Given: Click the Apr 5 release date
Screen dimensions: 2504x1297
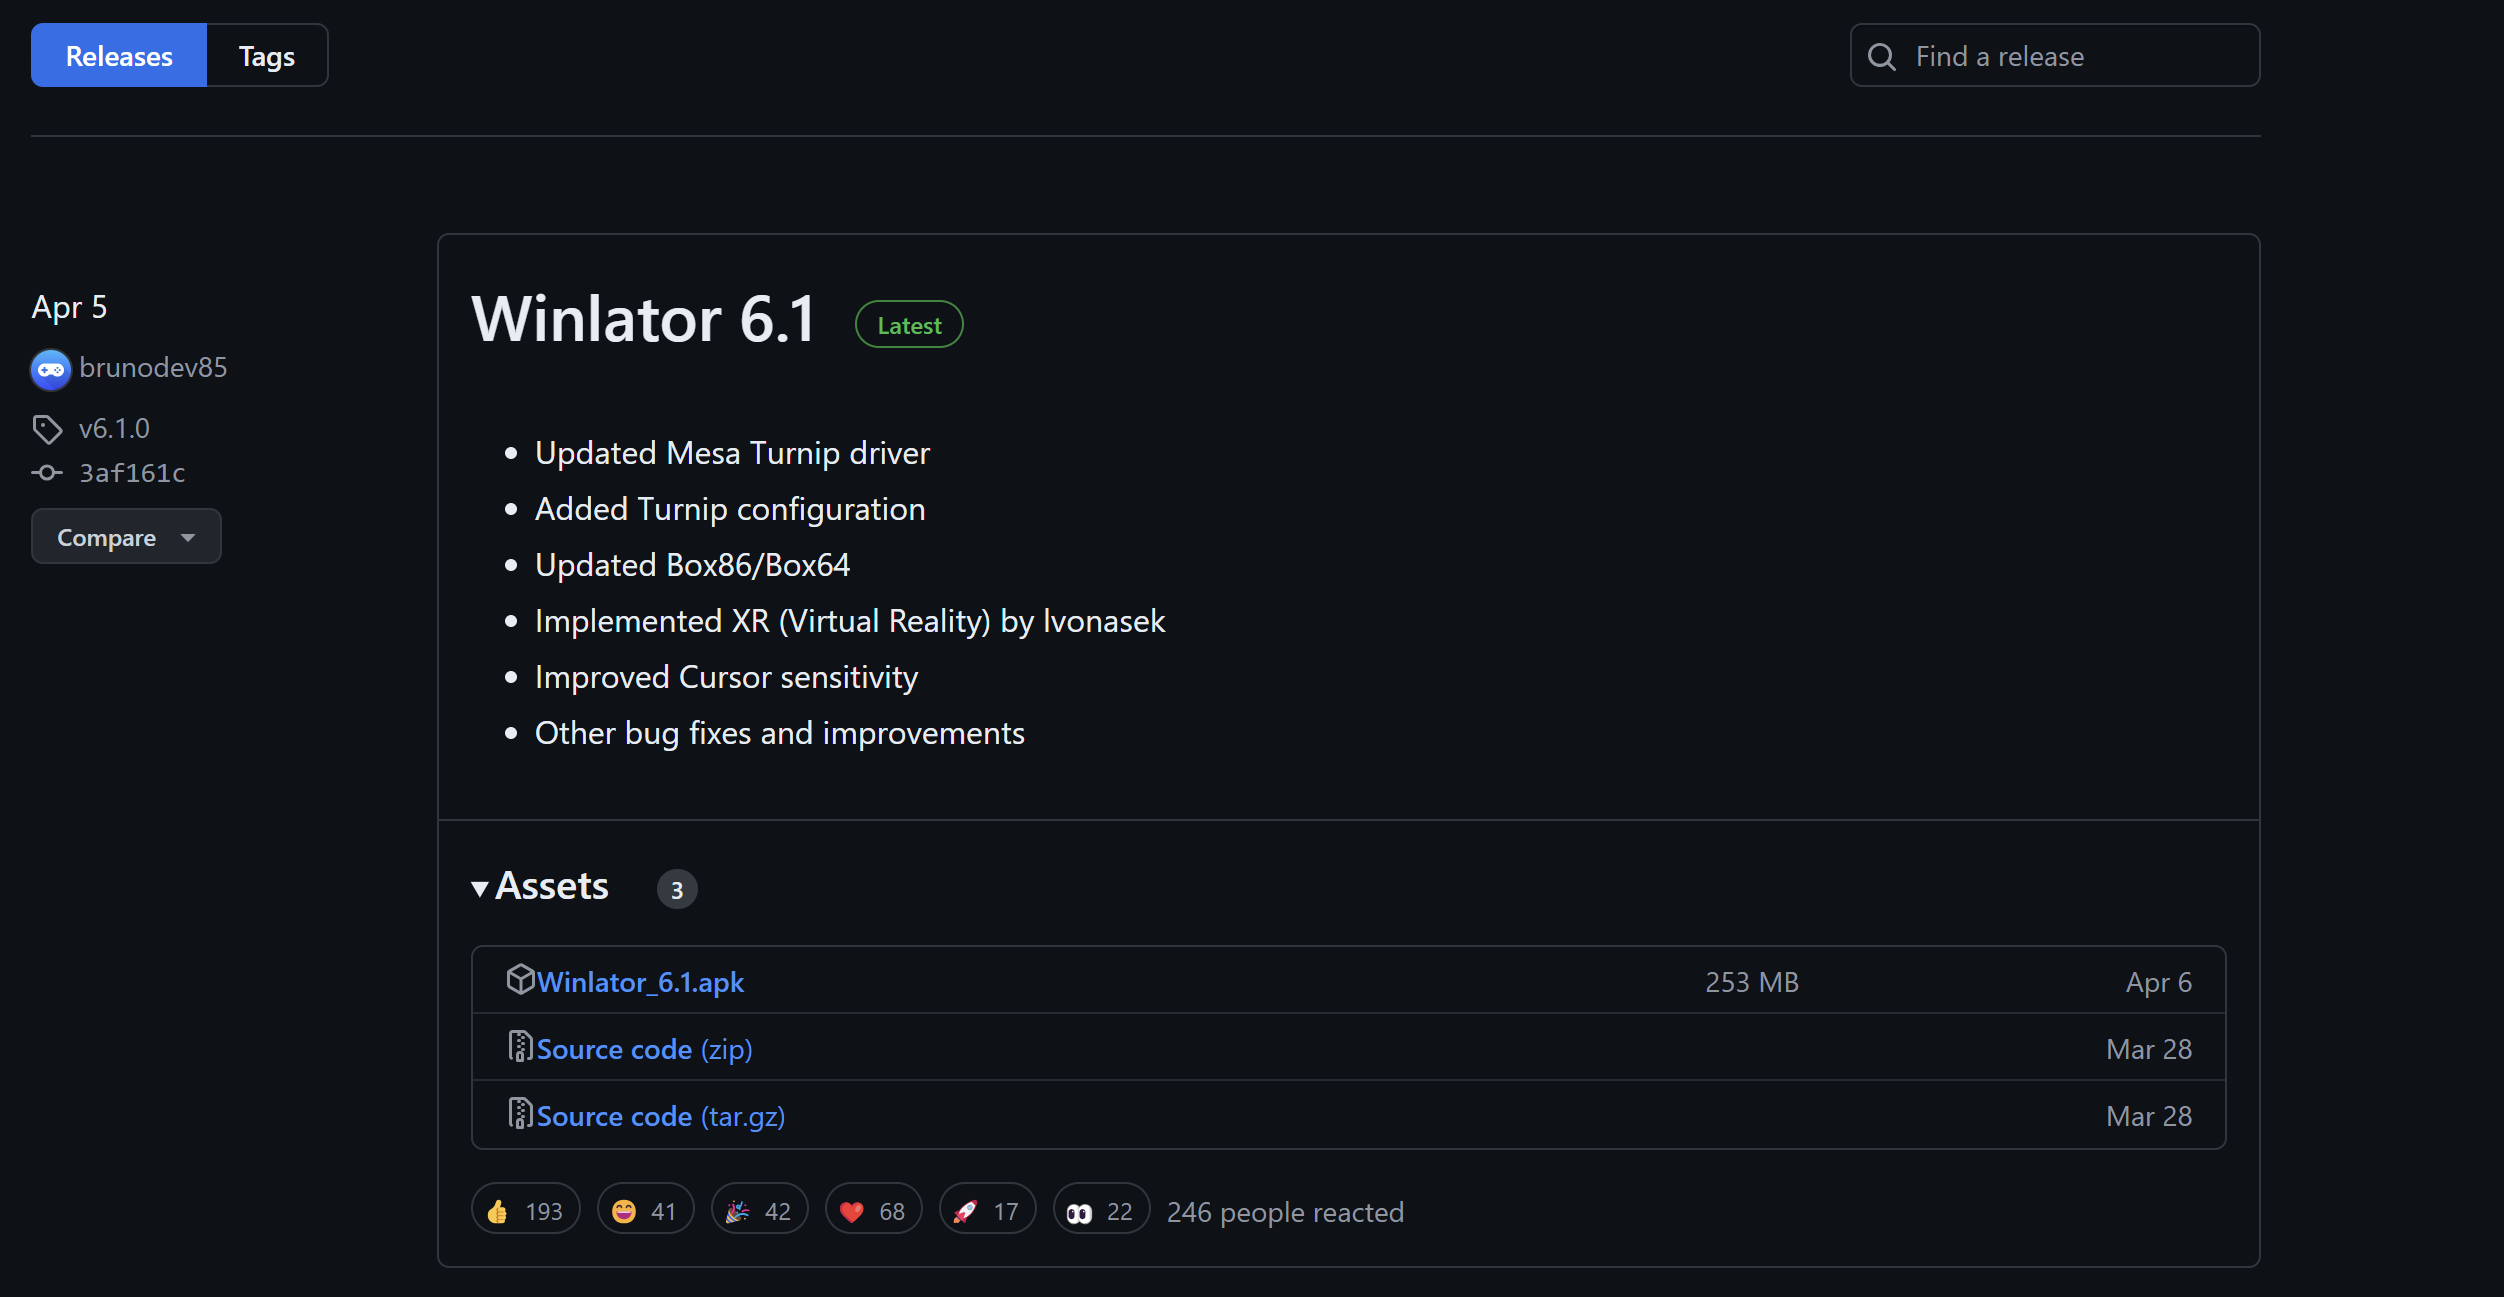Looking at the screenshot, I should tap(69, 307).
